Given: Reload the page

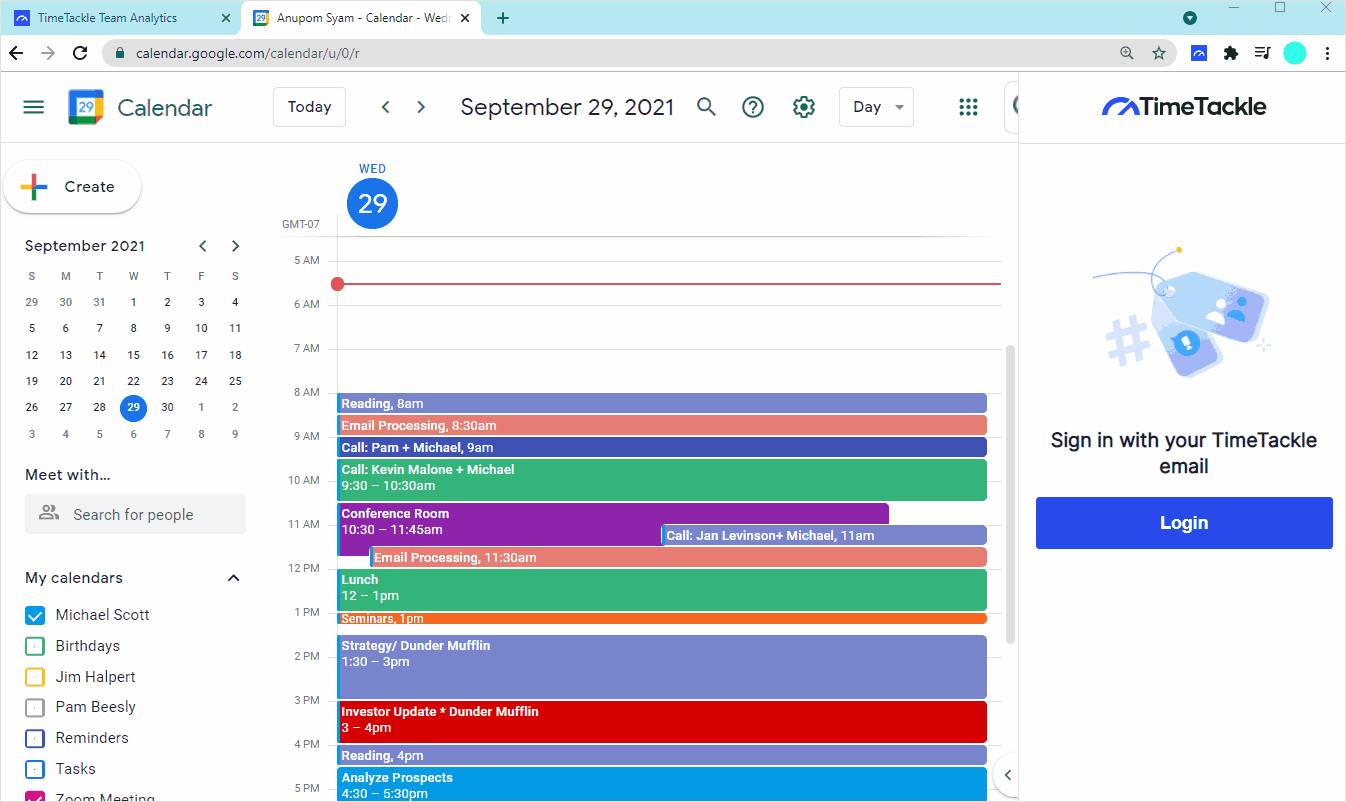Looking at the screenshot, I should click(80, 53).
